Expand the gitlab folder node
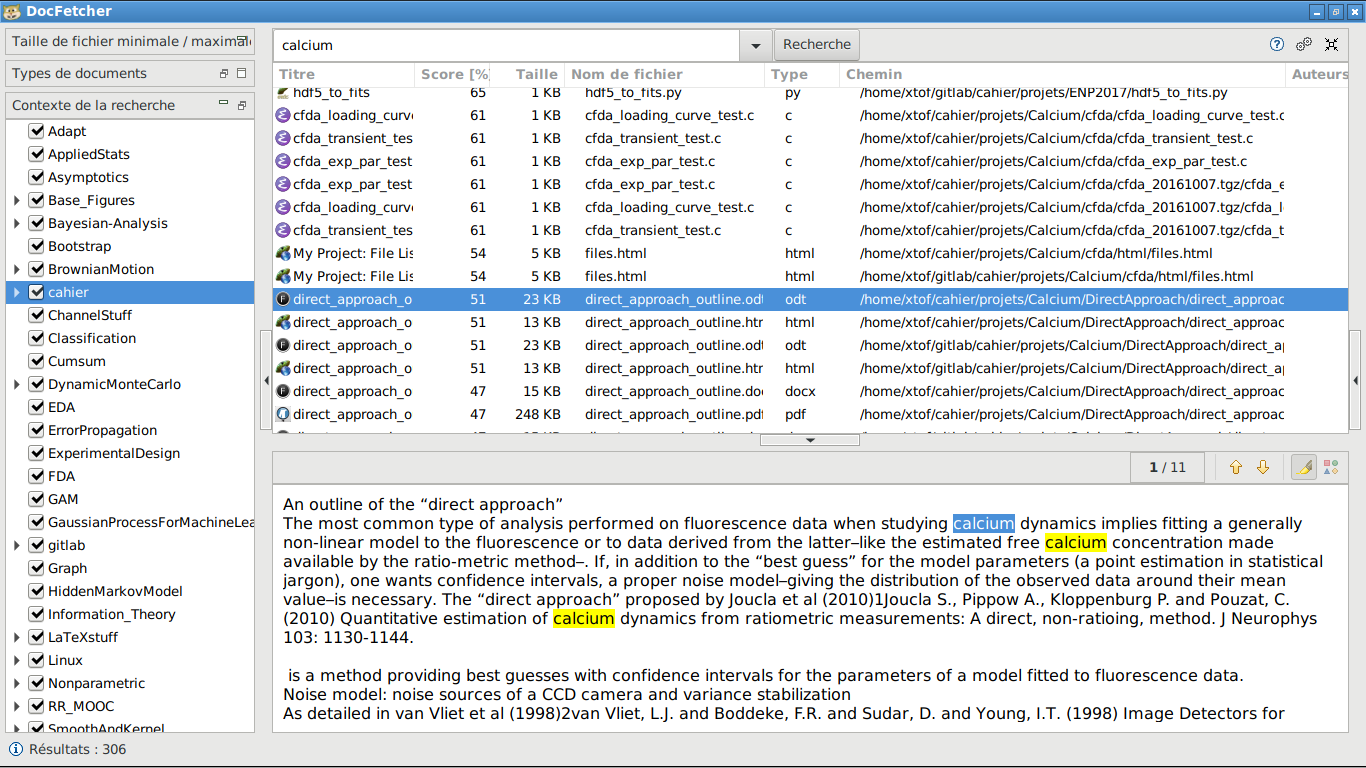The height and width of the screenshot is (768, 1366). 17,545
